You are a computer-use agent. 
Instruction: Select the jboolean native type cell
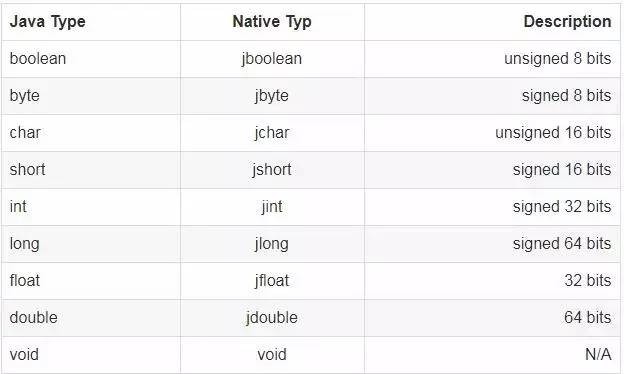(x=272, y=59)
